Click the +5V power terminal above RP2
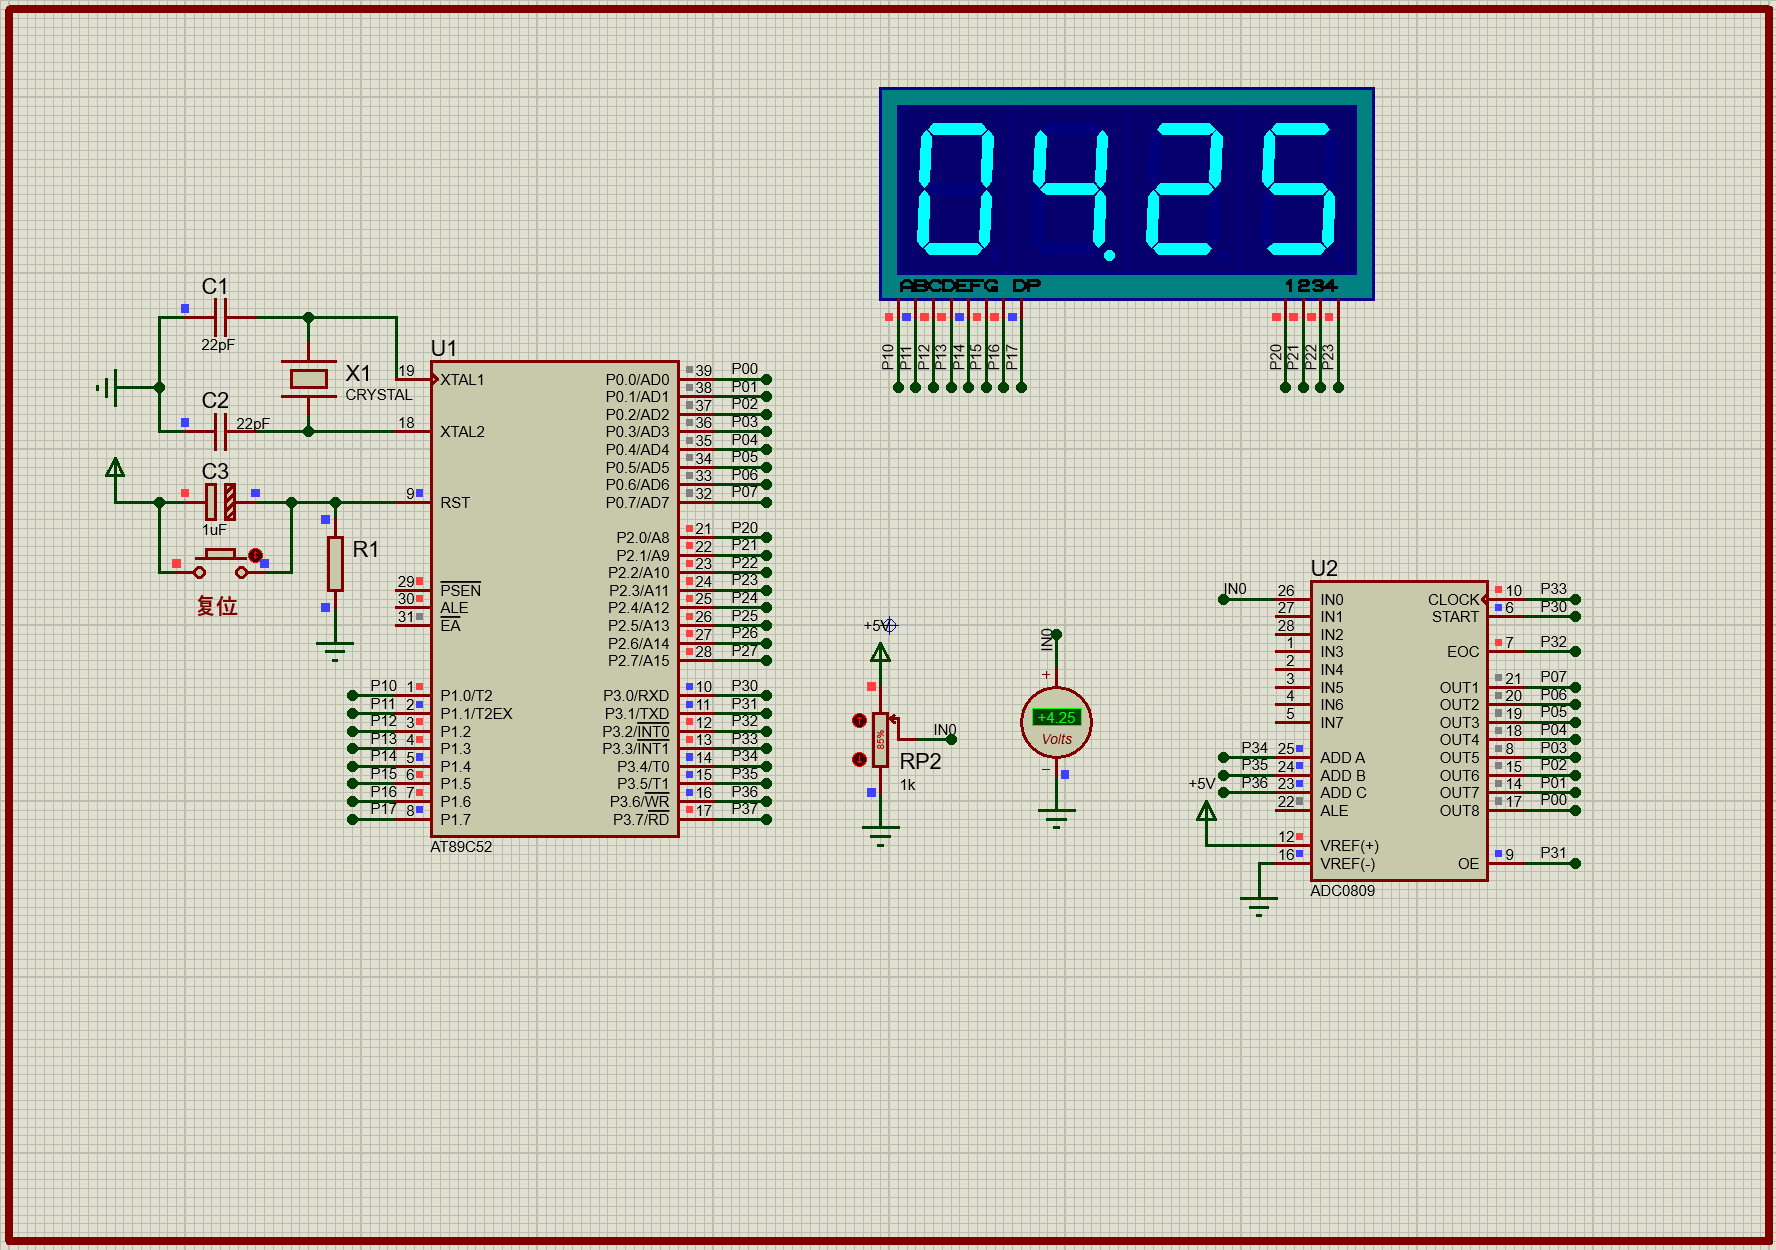Screen dimensions: 1776x1250 click(880, 653)
